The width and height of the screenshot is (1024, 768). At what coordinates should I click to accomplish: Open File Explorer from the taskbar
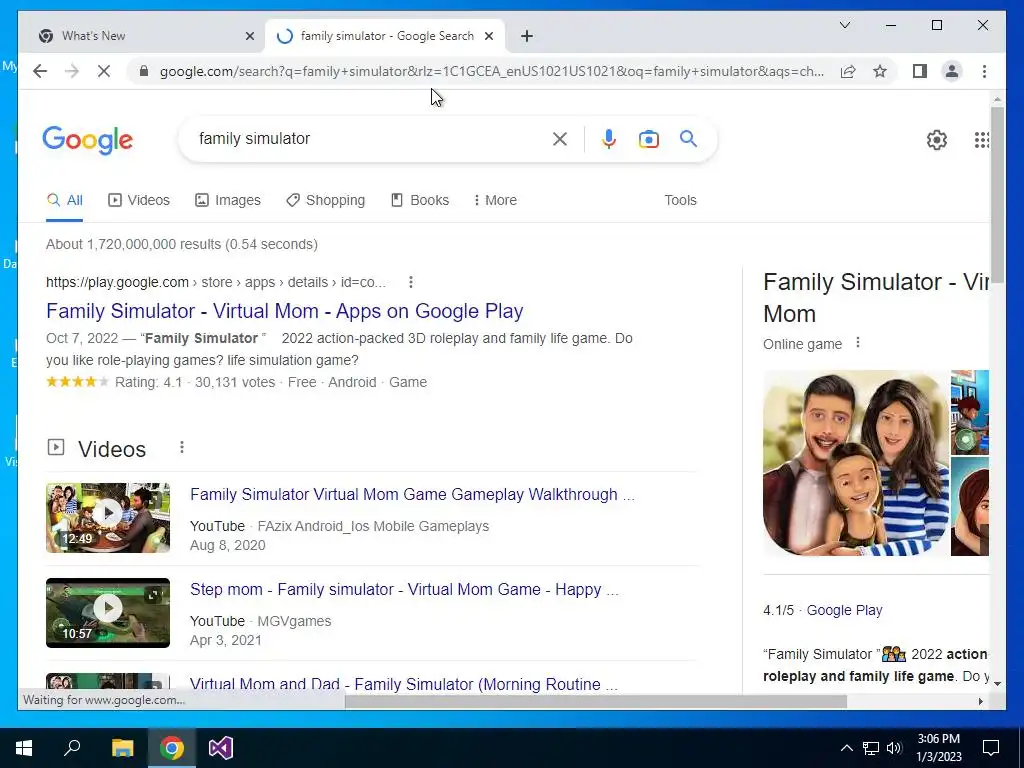click(x=122, y=748)
